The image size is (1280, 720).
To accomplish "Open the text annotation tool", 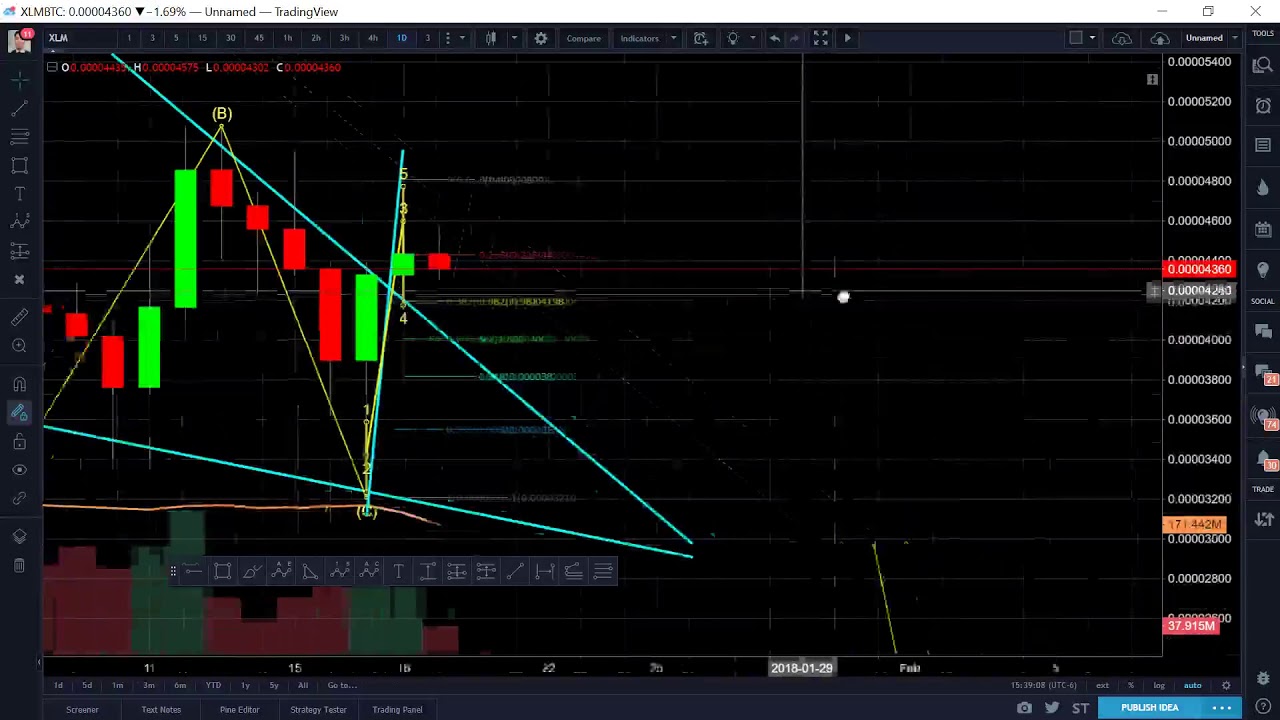I will point(19,193).
